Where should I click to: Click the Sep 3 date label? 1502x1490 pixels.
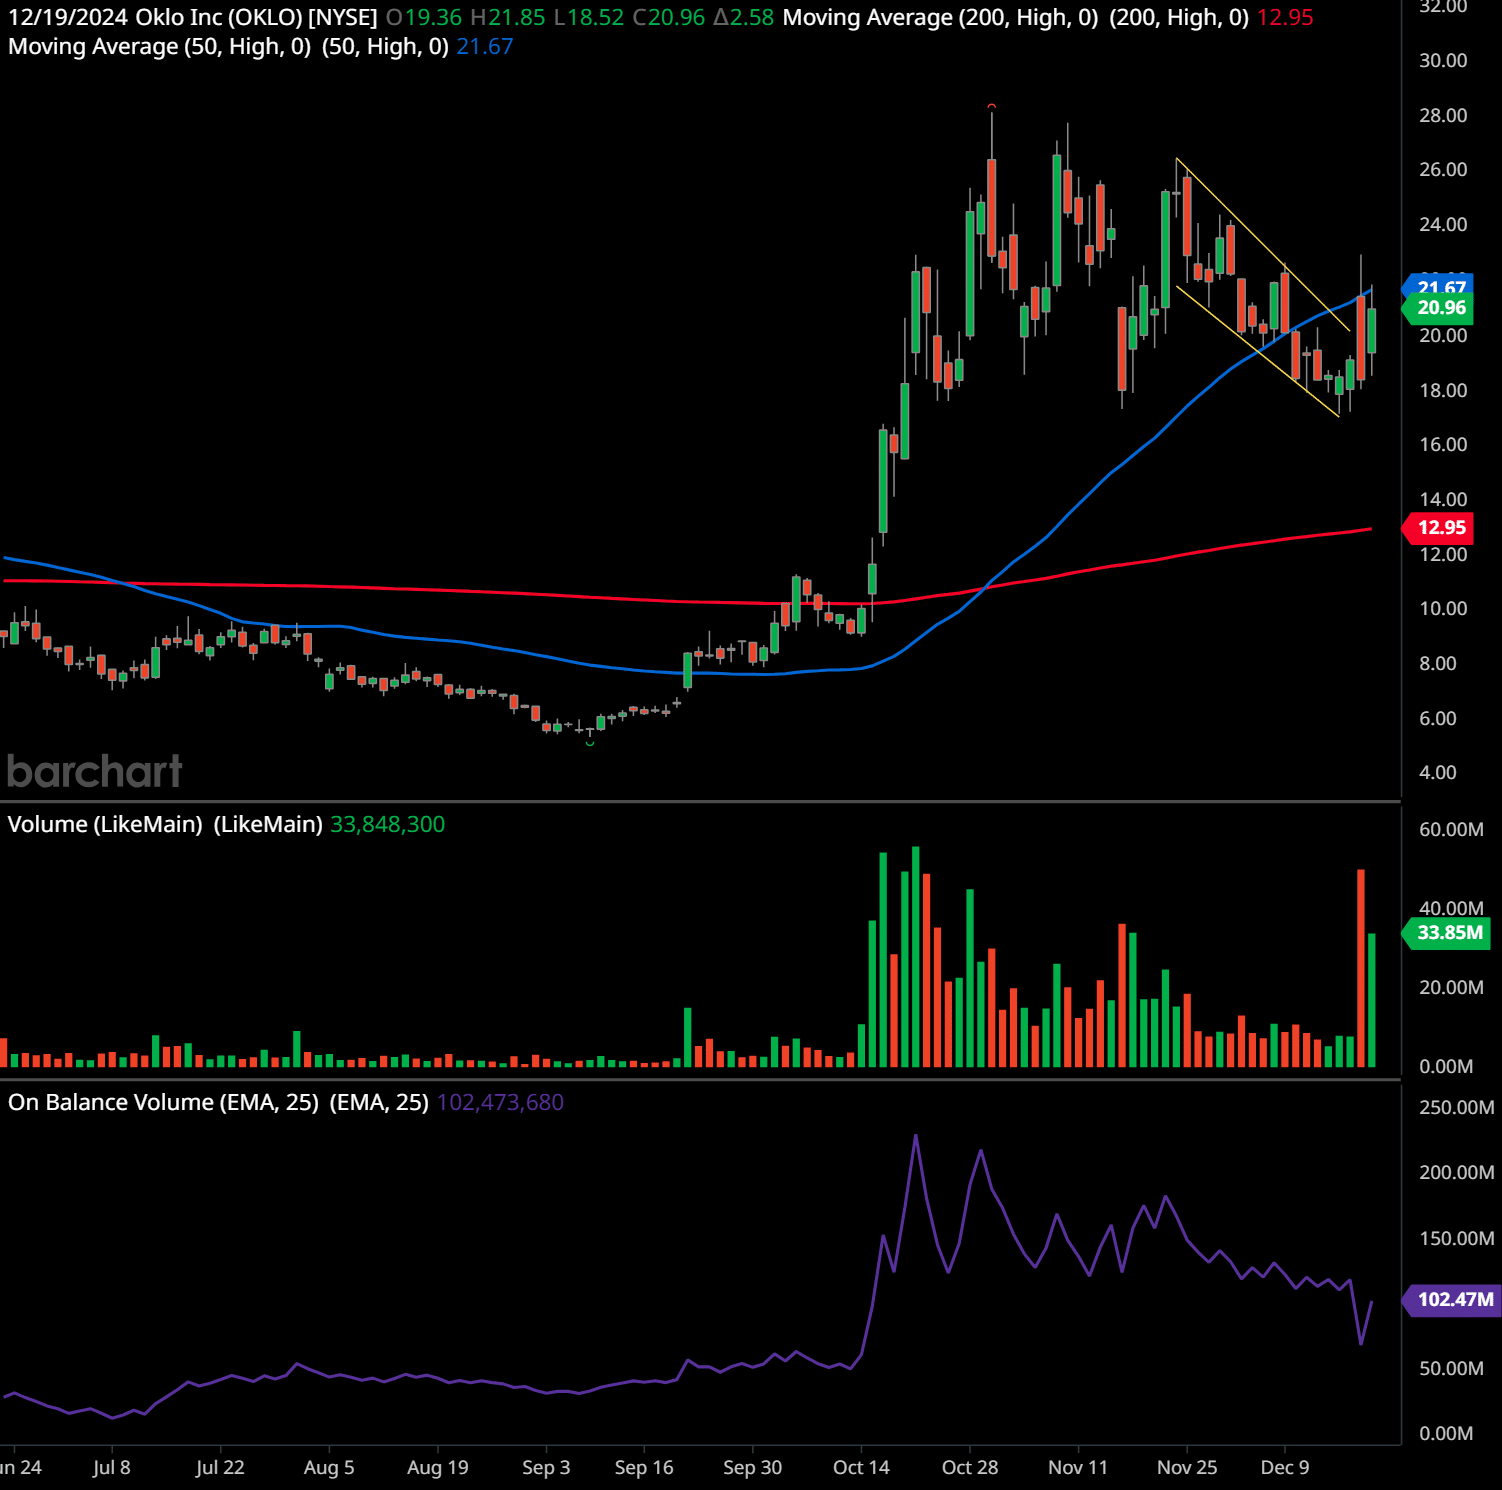[546, 1468]
